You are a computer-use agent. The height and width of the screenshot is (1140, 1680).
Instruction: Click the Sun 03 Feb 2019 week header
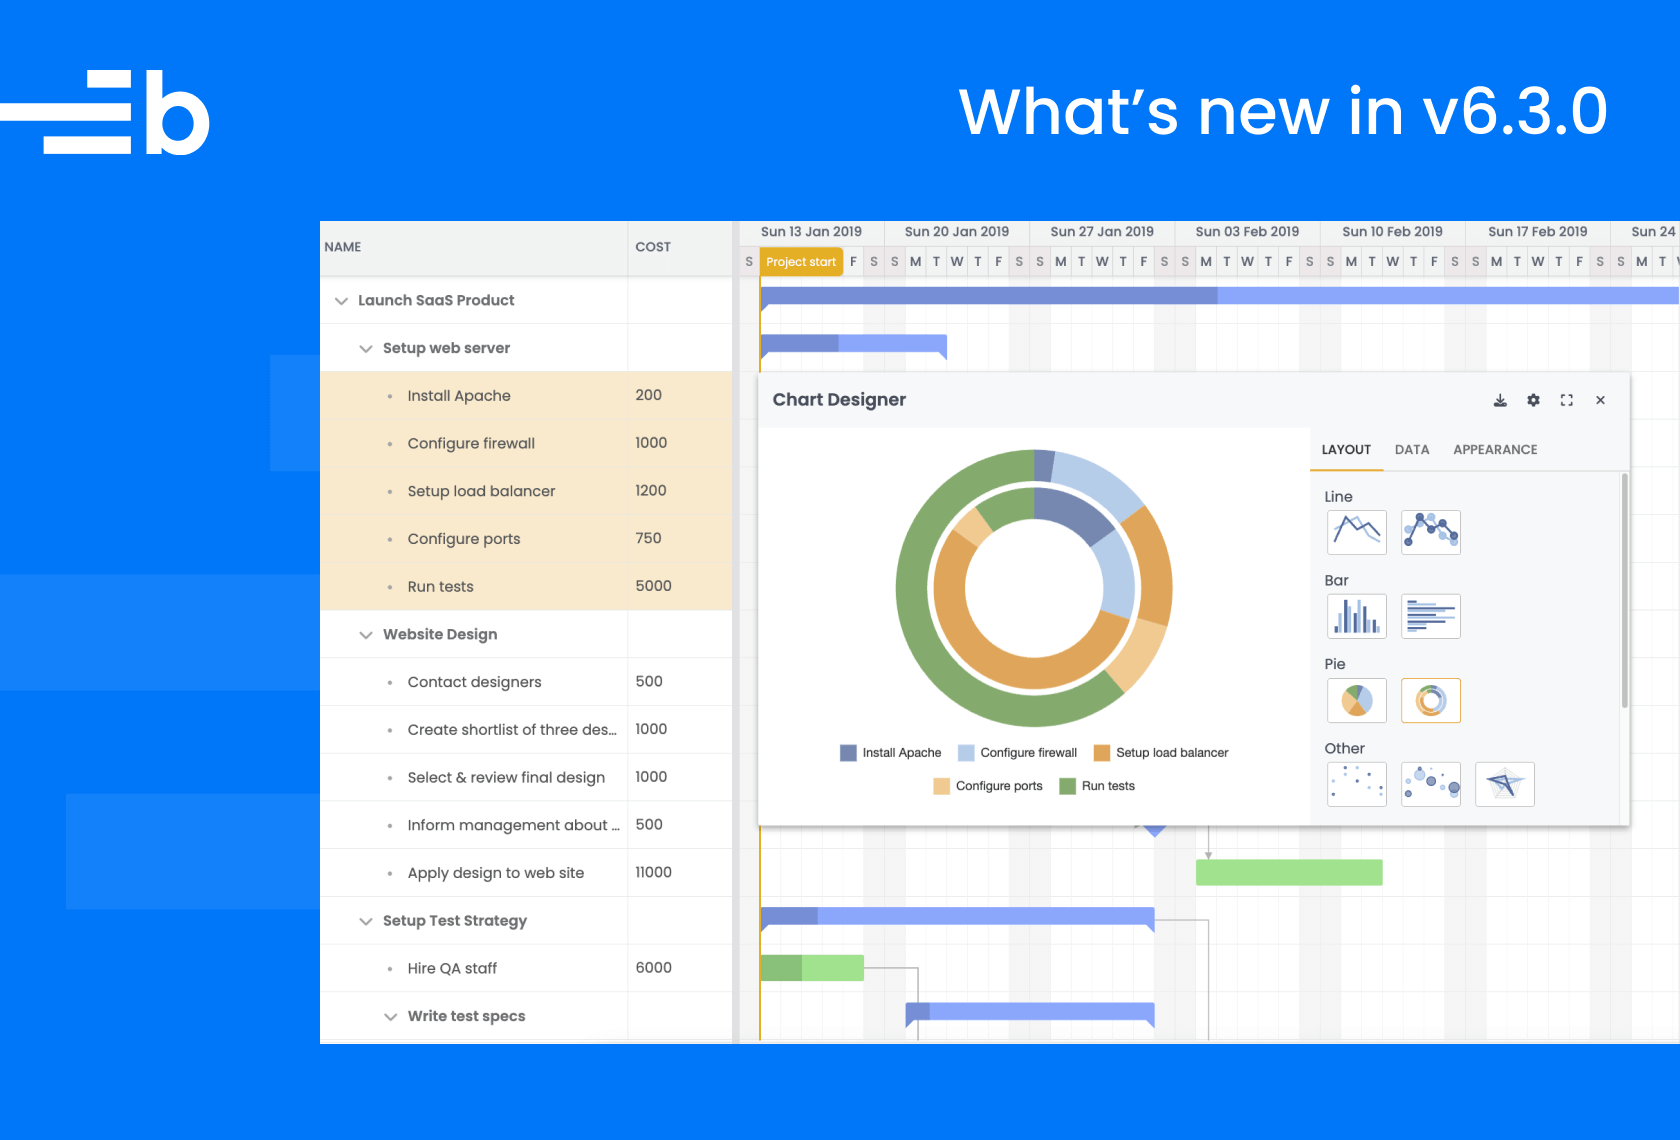coord(1247,232)
